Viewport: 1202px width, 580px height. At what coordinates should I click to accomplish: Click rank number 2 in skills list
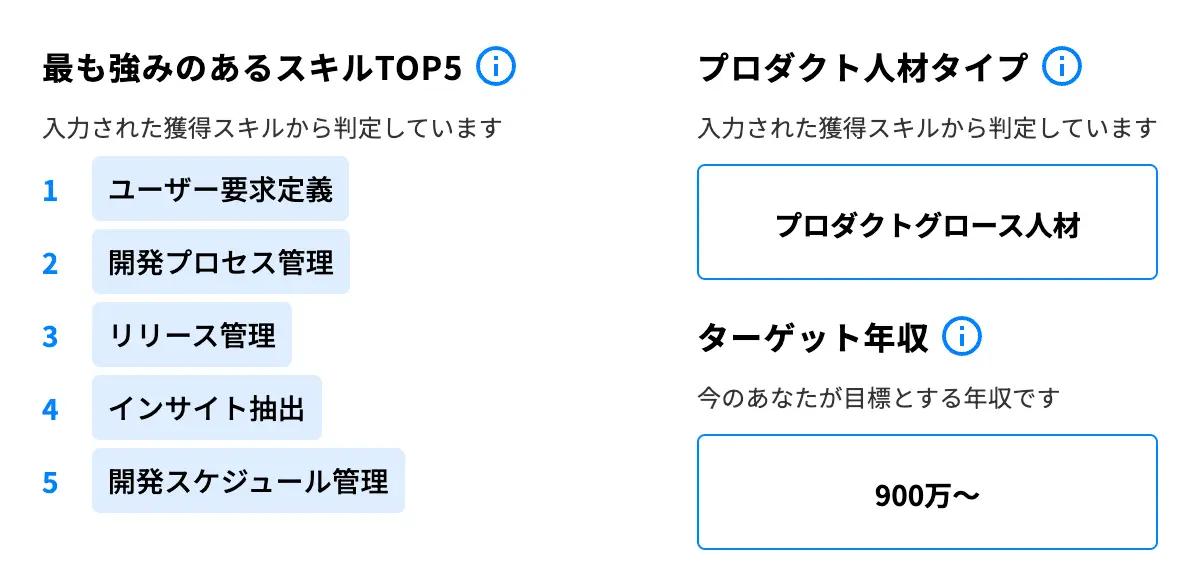tap(50, 263)
